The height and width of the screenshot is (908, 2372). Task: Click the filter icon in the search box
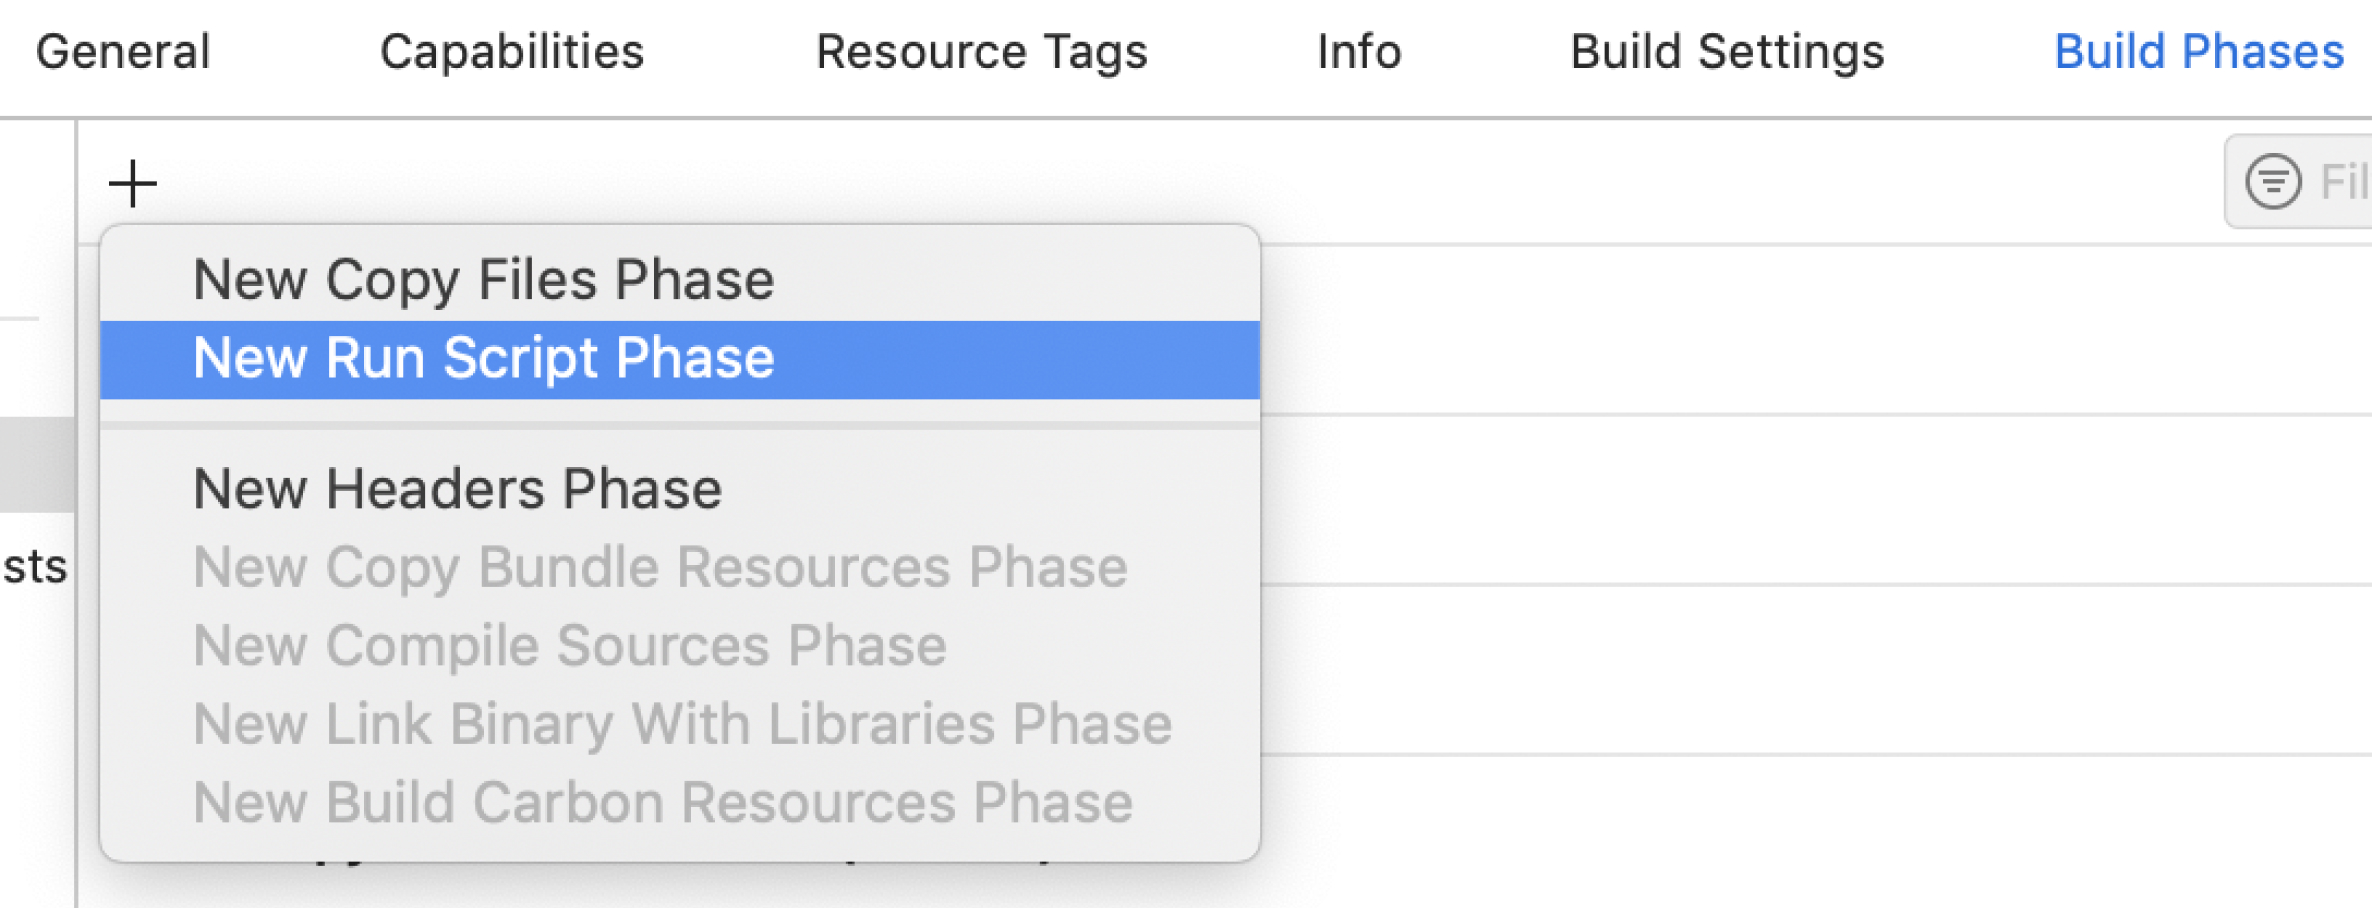tap(2273, 182)
